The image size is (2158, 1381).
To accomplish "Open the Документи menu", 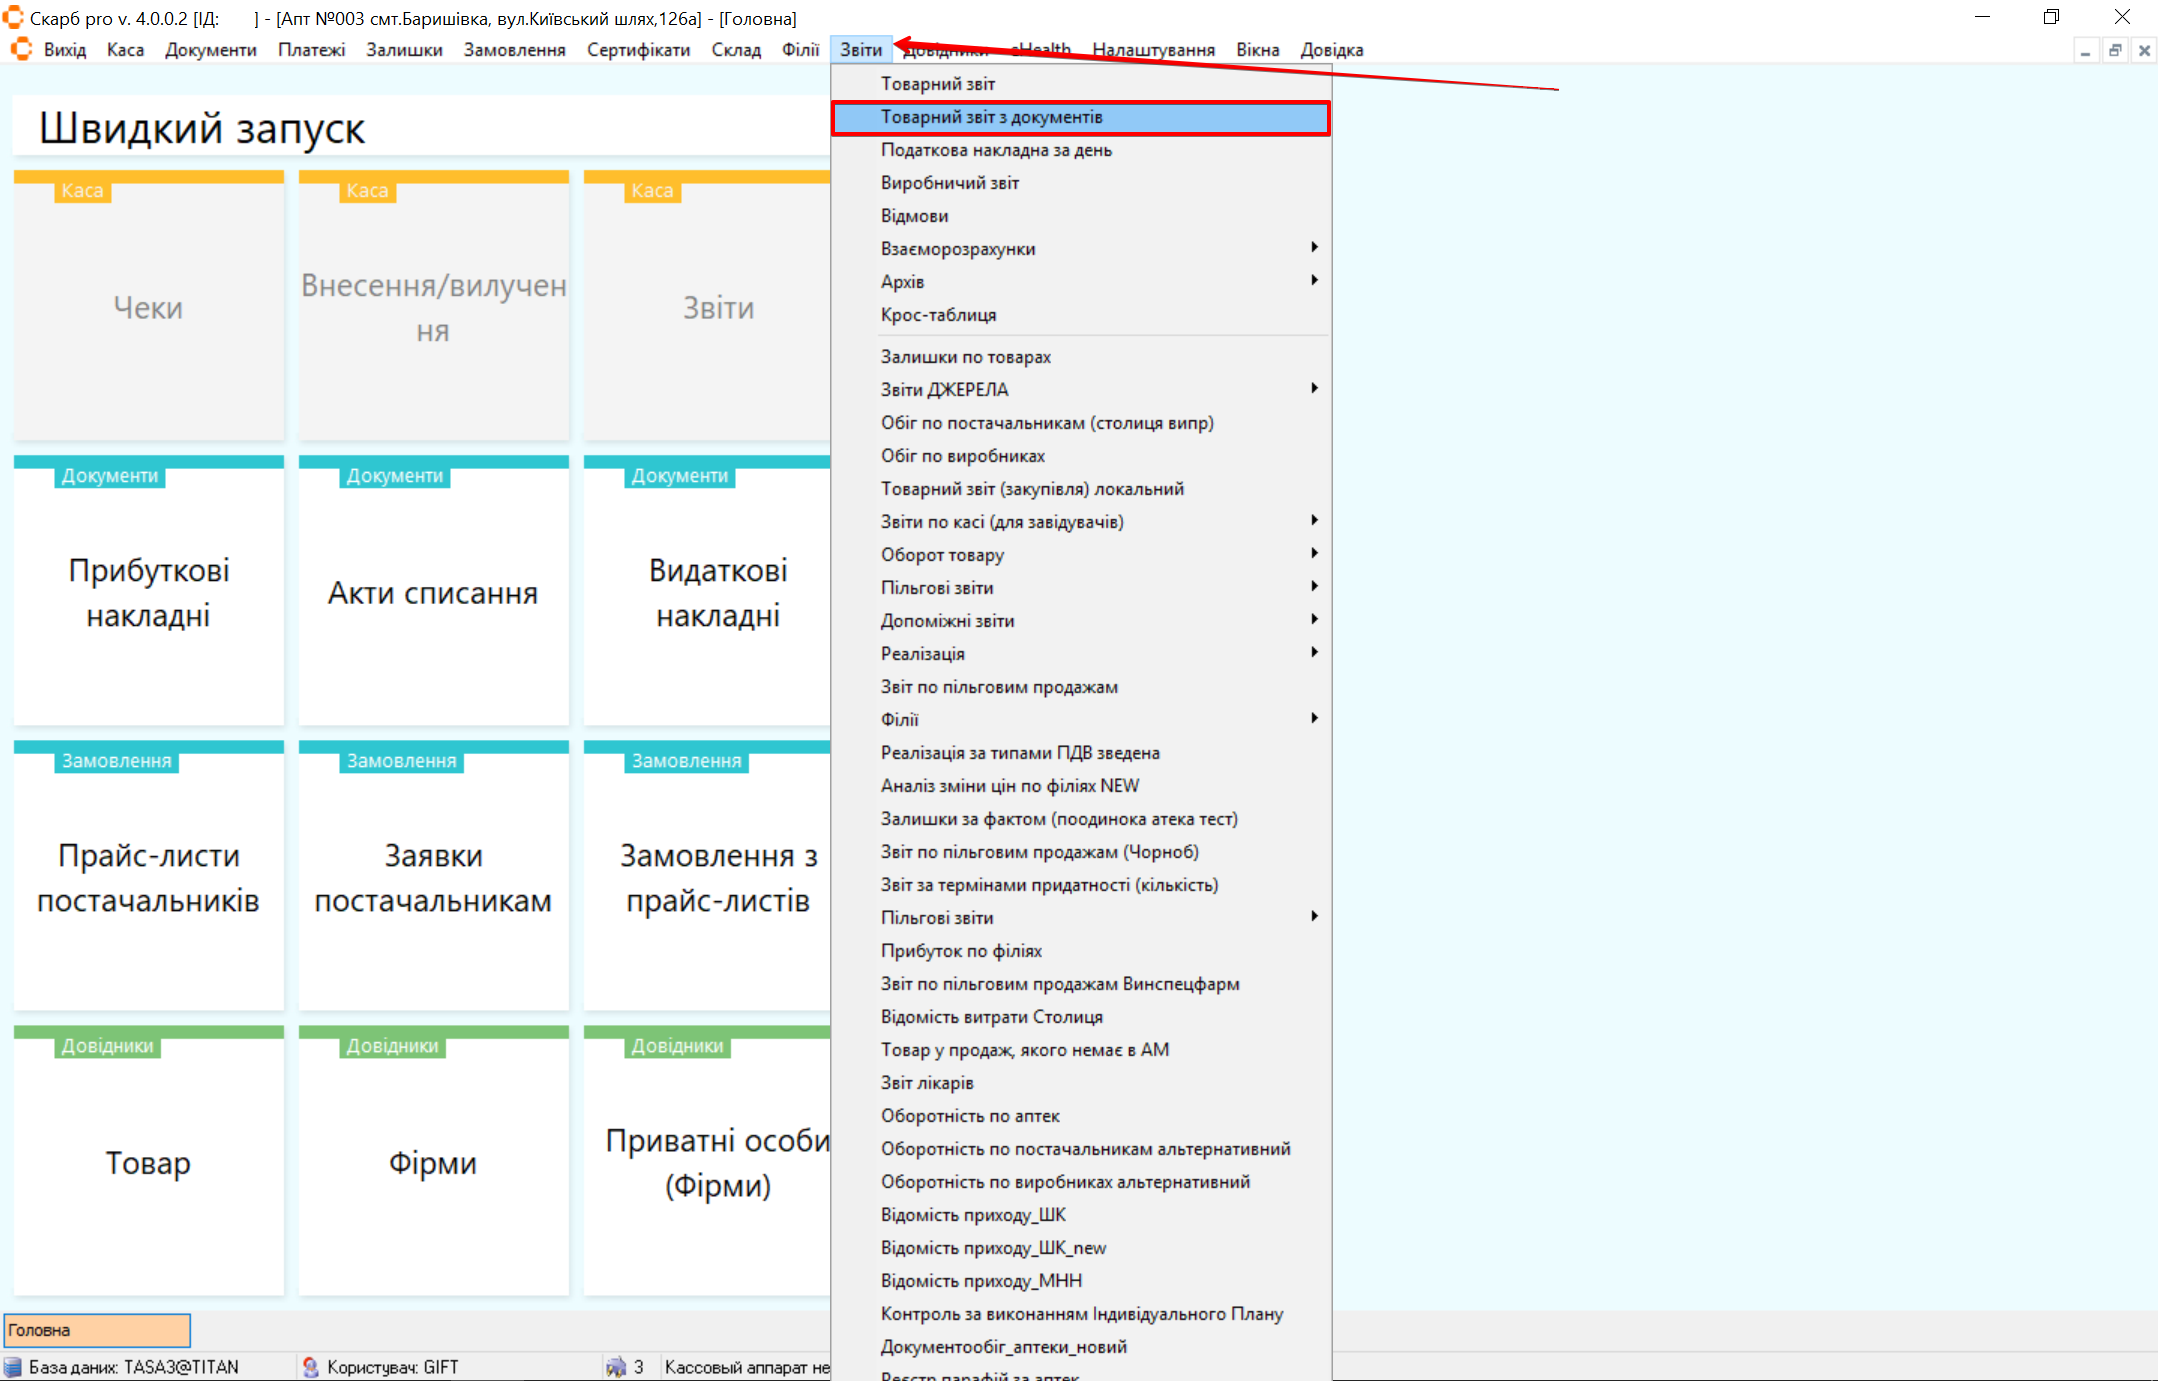I will click(x=210, y=50).
